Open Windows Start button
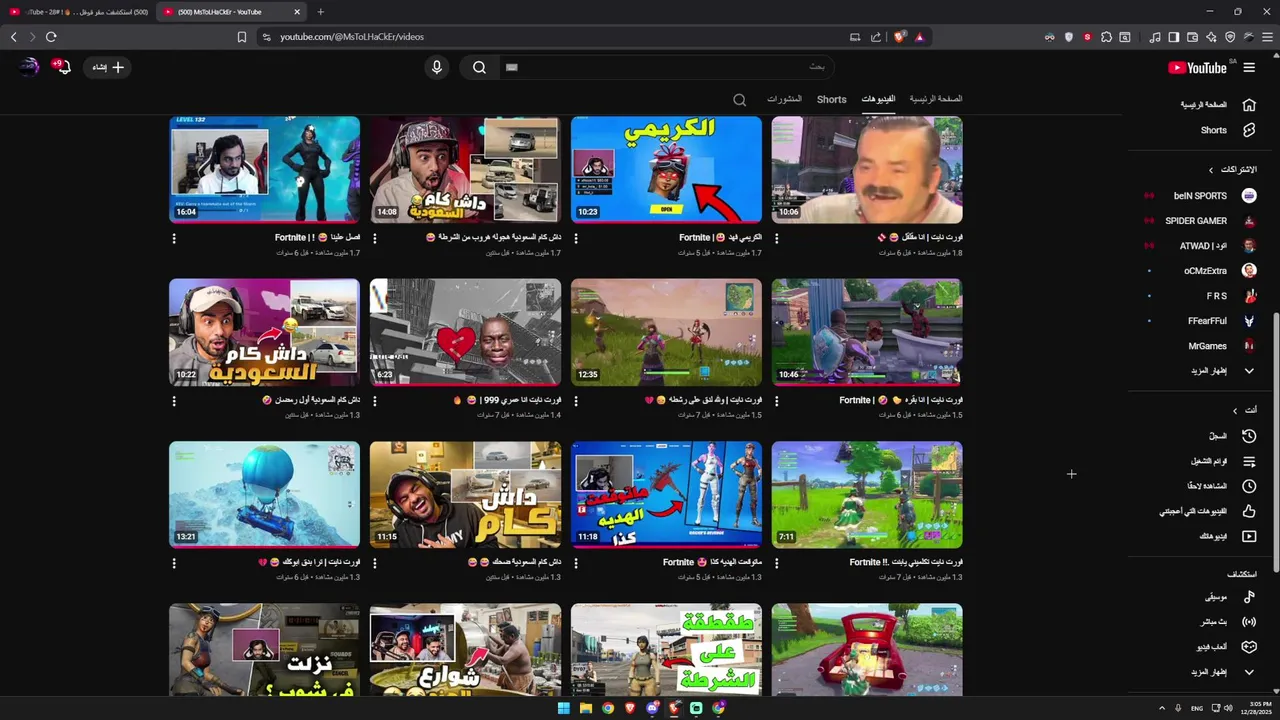The height and width of the screenshot is (720, 1280). coord(563,708)
